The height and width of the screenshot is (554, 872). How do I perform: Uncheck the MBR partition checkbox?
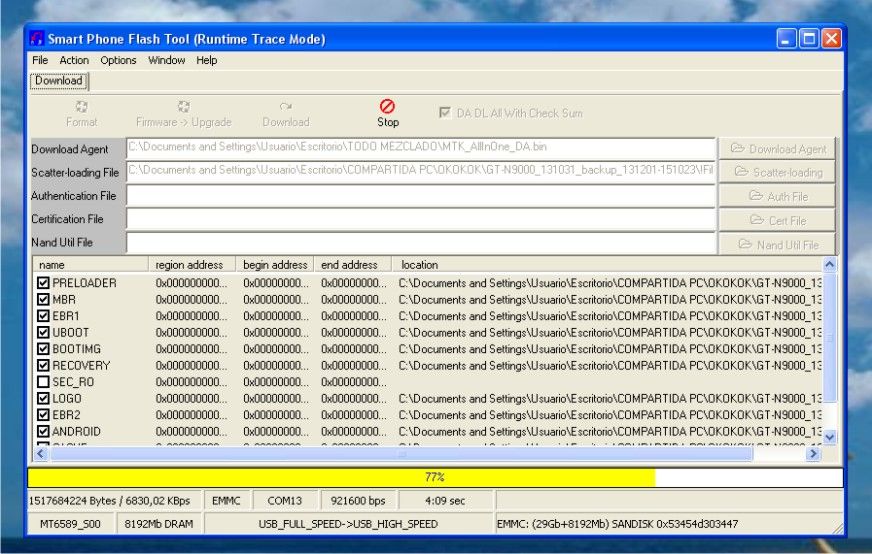coord(43,299)
